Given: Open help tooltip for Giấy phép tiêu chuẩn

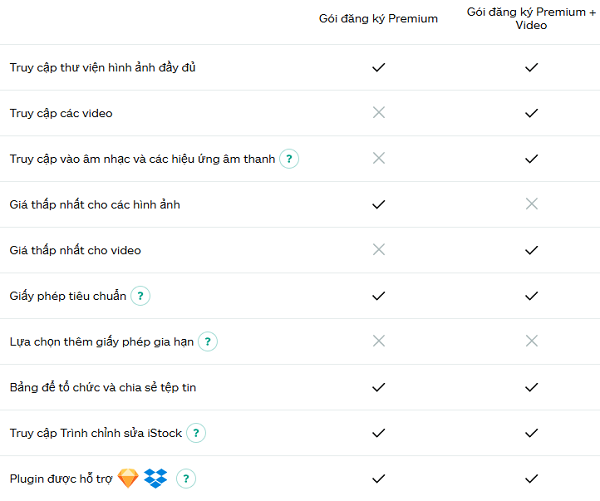Looking at the screenshot, I should (x=142, y=296).
